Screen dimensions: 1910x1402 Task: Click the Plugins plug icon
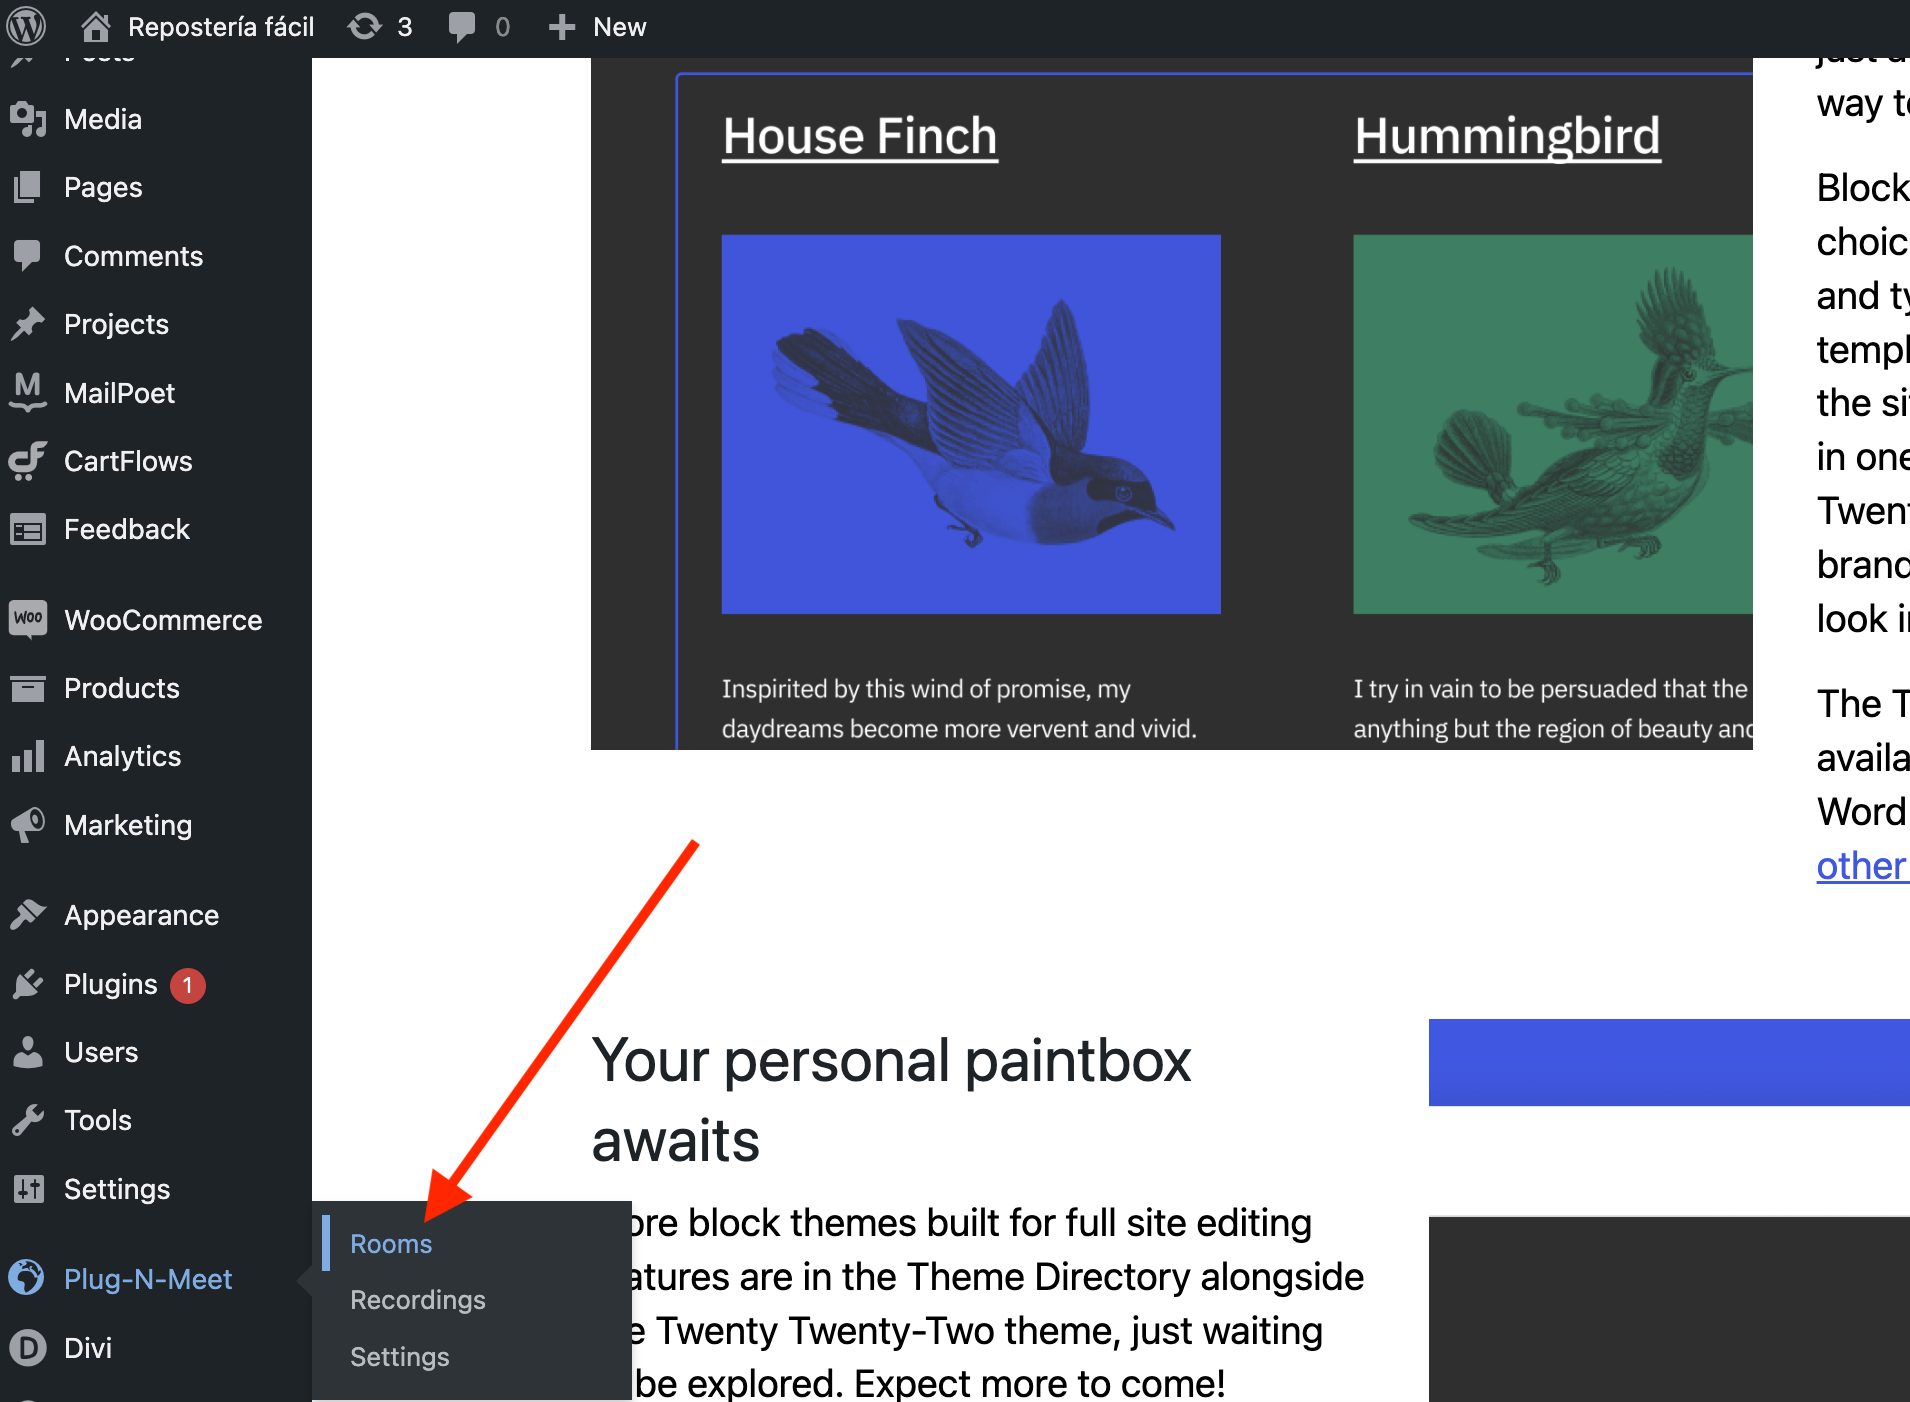28,984
